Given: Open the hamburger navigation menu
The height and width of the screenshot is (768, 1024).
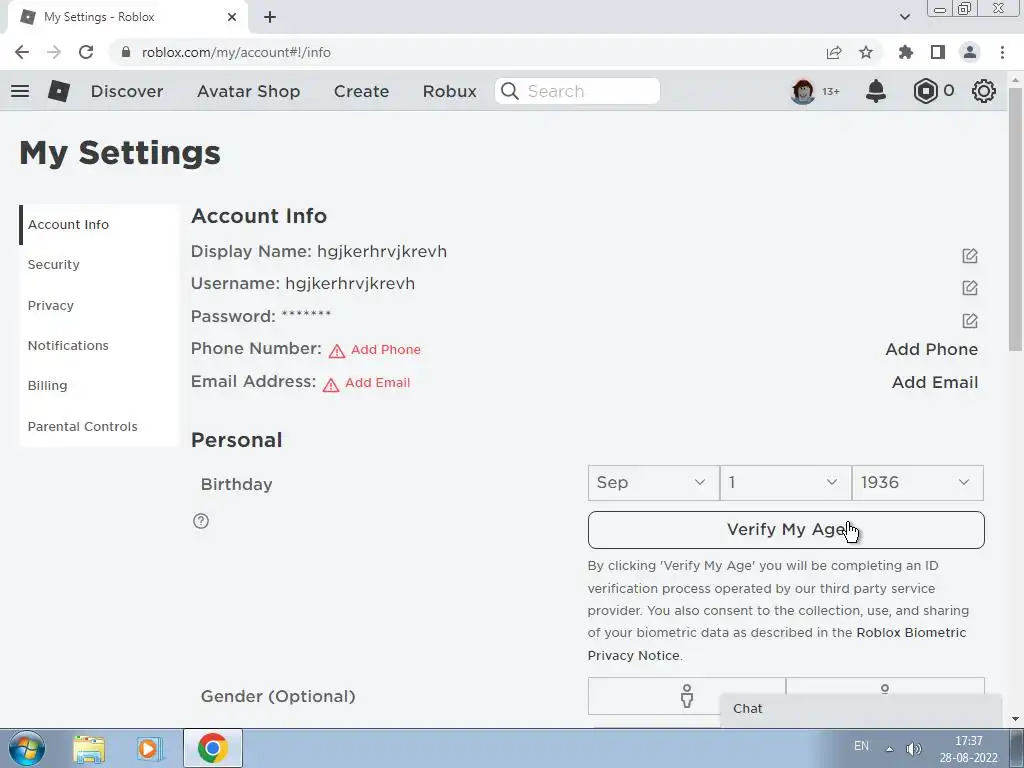Looking at the screenshot, I should (20, 91).
